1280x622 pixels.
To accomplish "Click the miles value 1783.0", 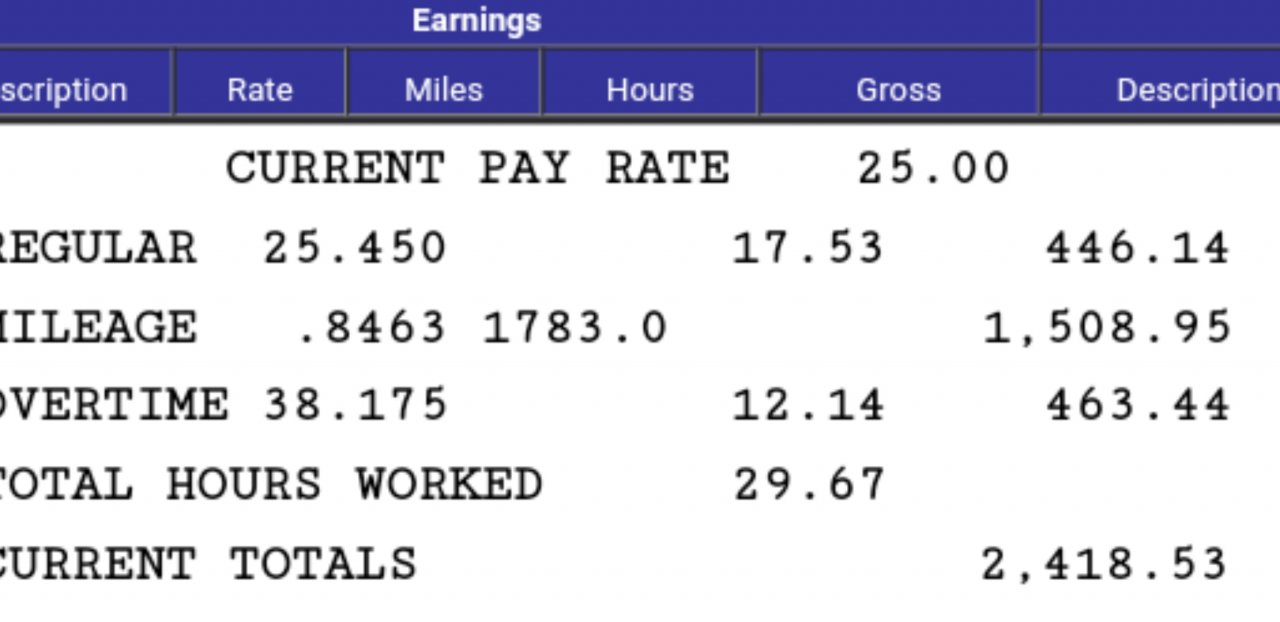I will (x=574, y=327).
